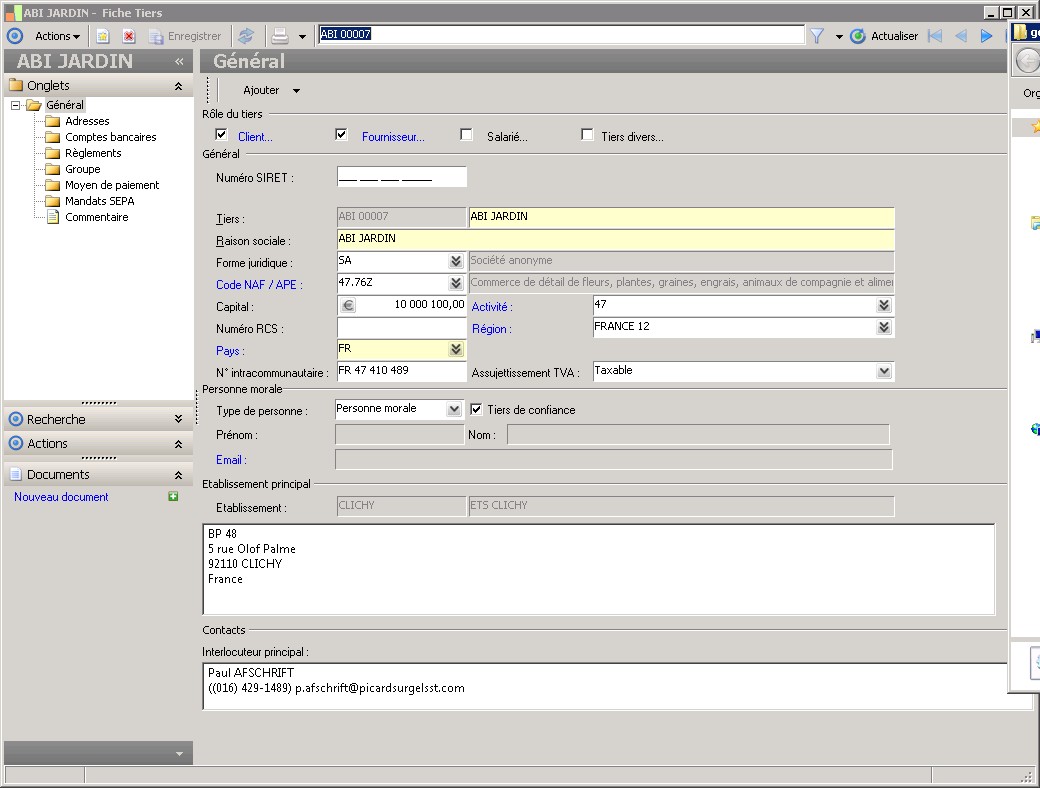Collapse the ABI JARDIN side panel
Screen dimensions: 1040x788
point(179,61)
